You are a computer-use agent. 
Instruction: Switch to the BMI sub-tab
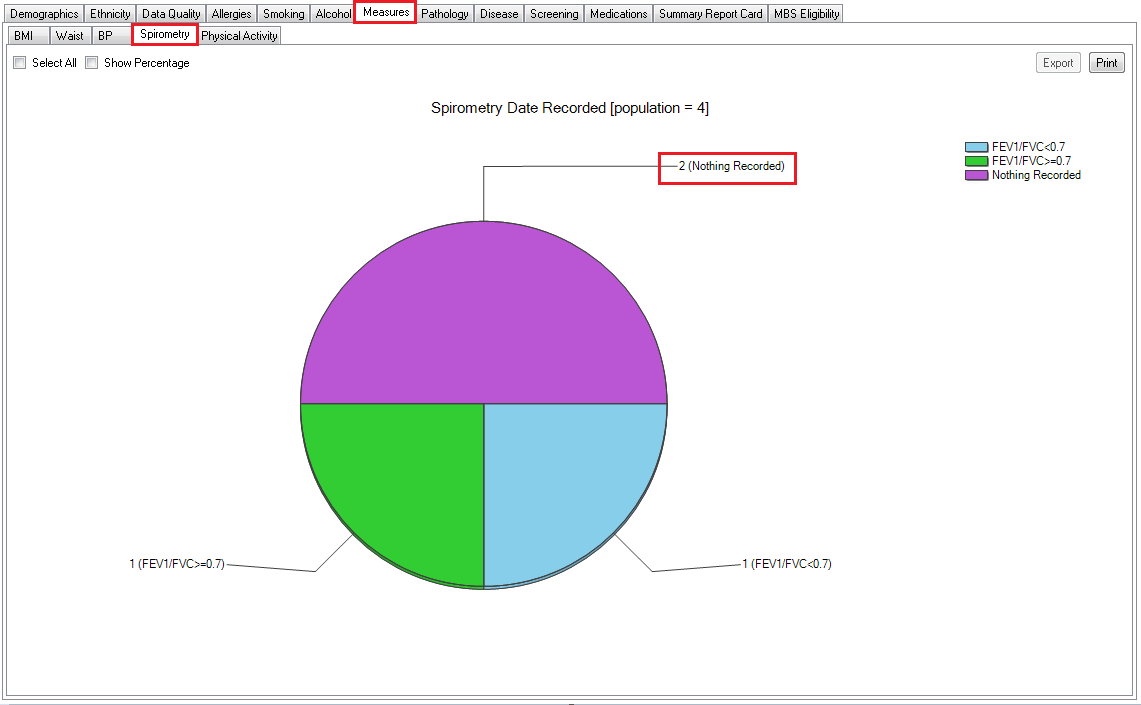pyautogui.click(x=25, y=36)
